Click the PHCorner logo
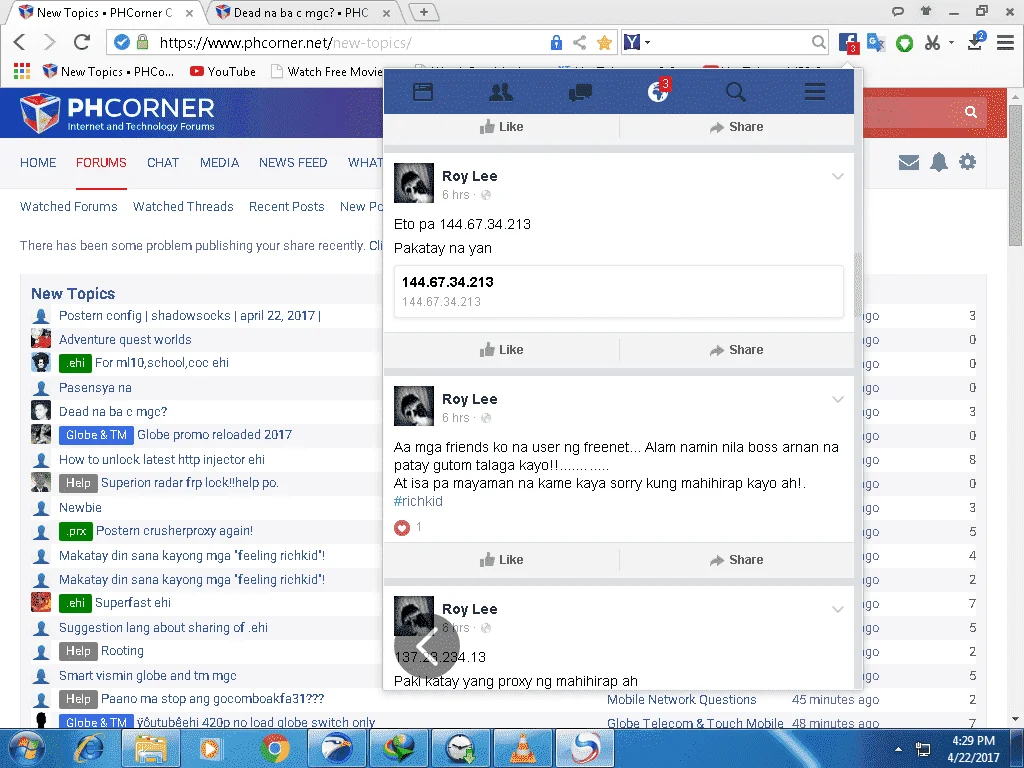The width and height of the screenshot is (1024, 768). pos(118,113)
